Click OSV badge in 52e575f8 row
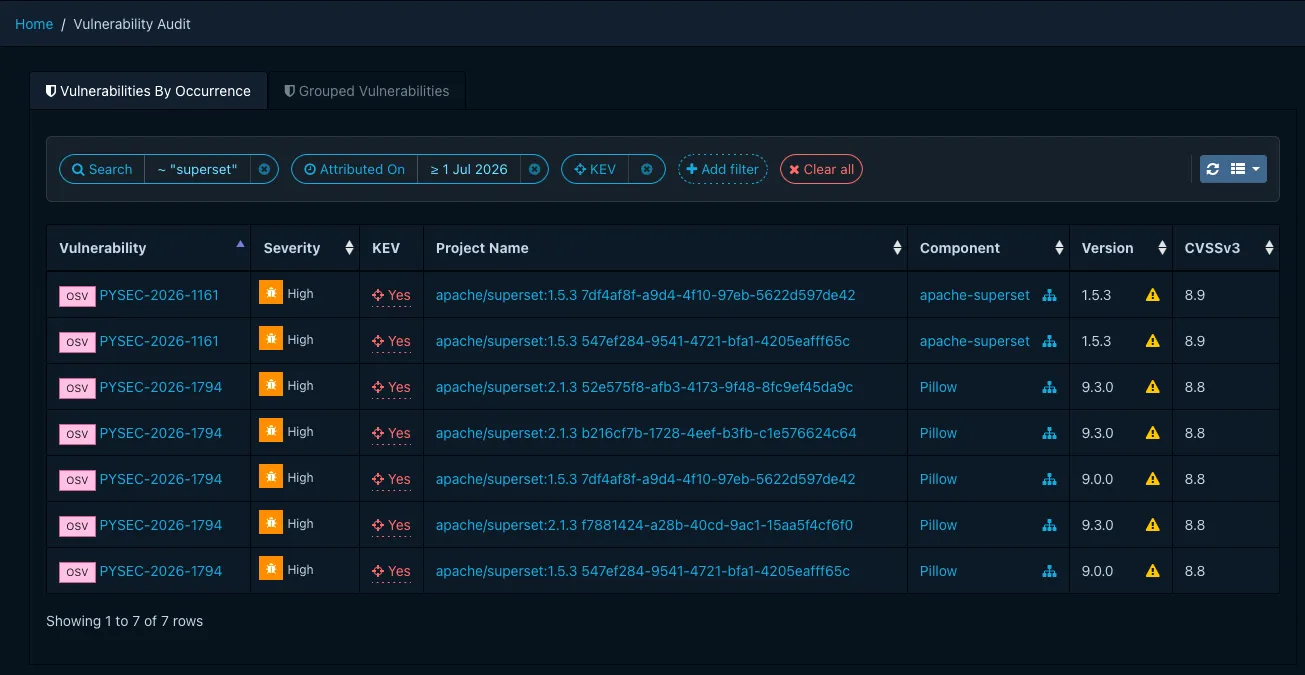Image resolution: width=1305 pixels, height=675 pixels. tap(77, 388)
